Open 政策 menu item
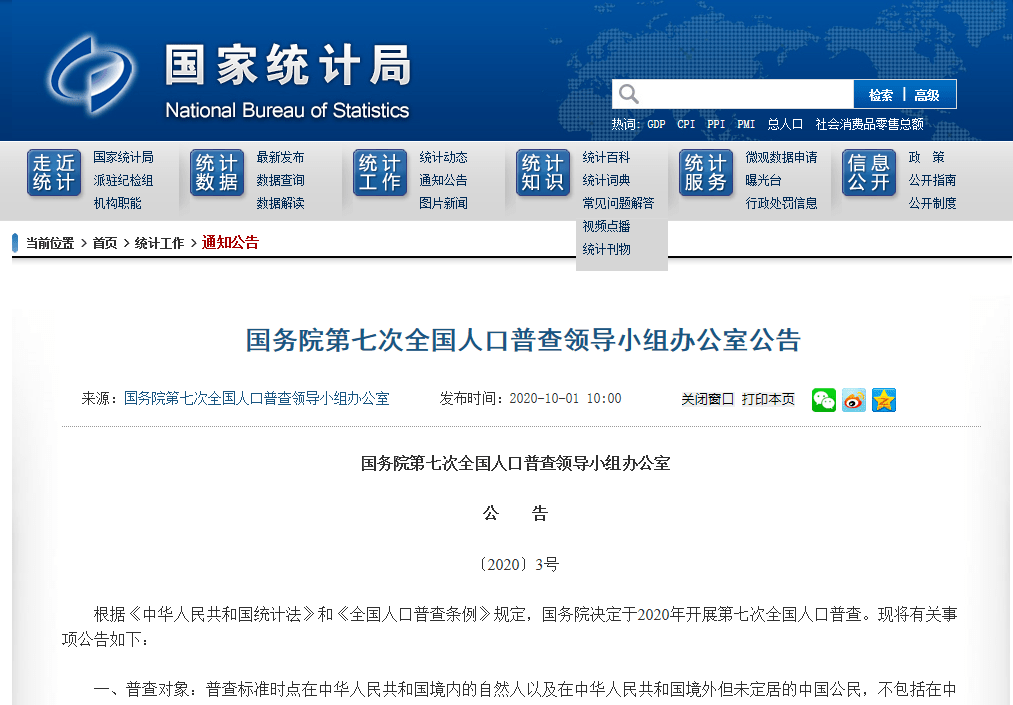Image resolution: width=1013 pixels, height=705 pixels. [926, 157]
